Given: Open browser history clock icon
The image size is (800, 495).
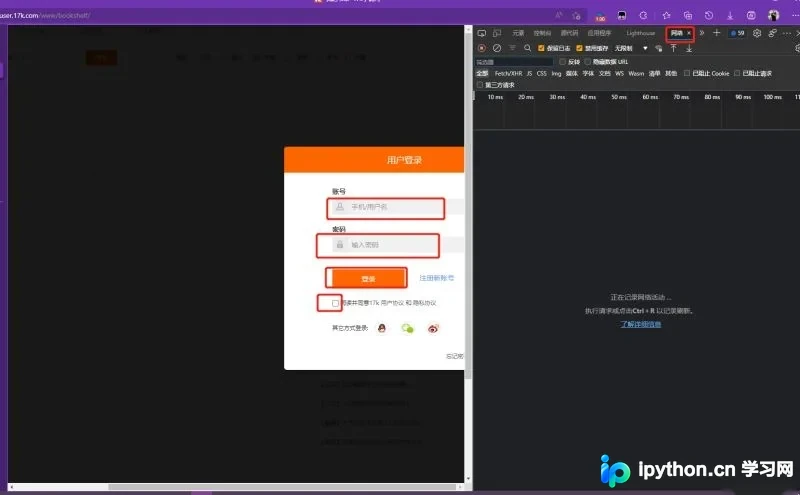Looking at the screenshot, I should point(709,16).
